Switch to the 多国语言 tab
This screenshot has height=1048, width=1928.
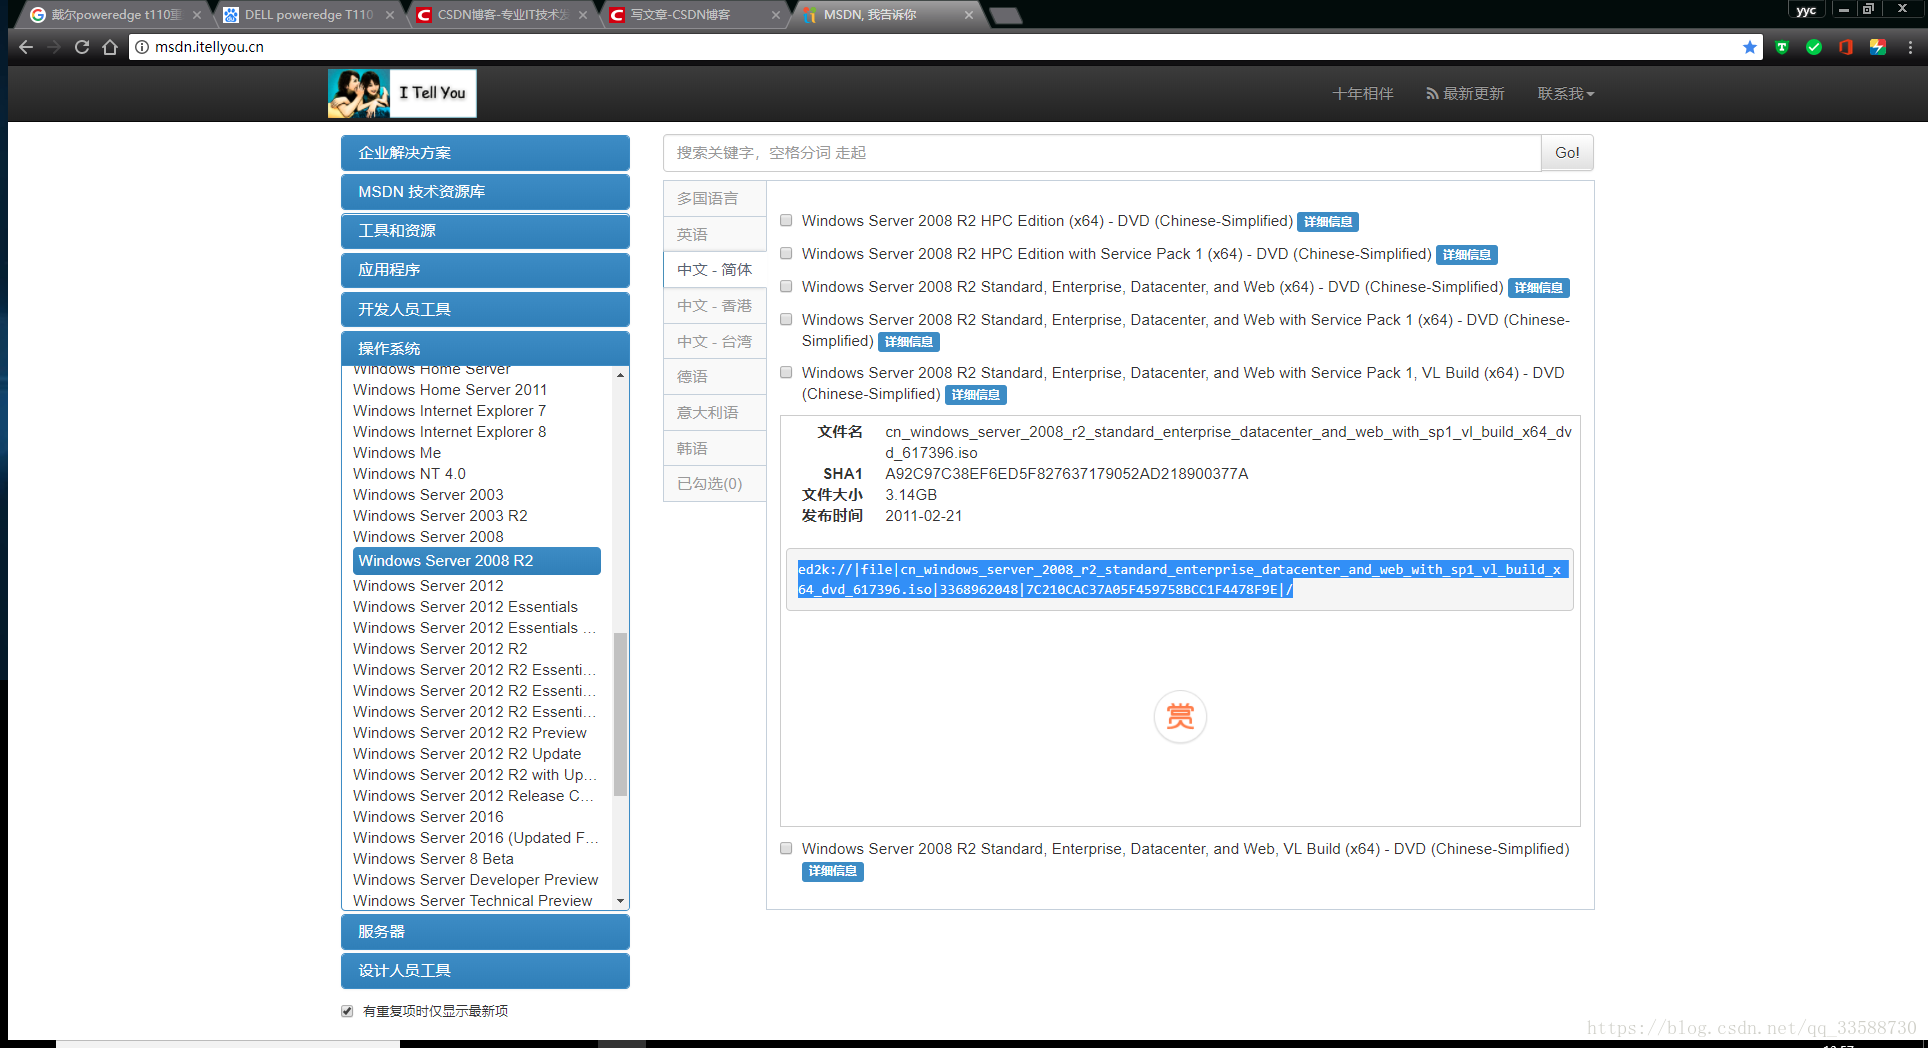[715, 199]
